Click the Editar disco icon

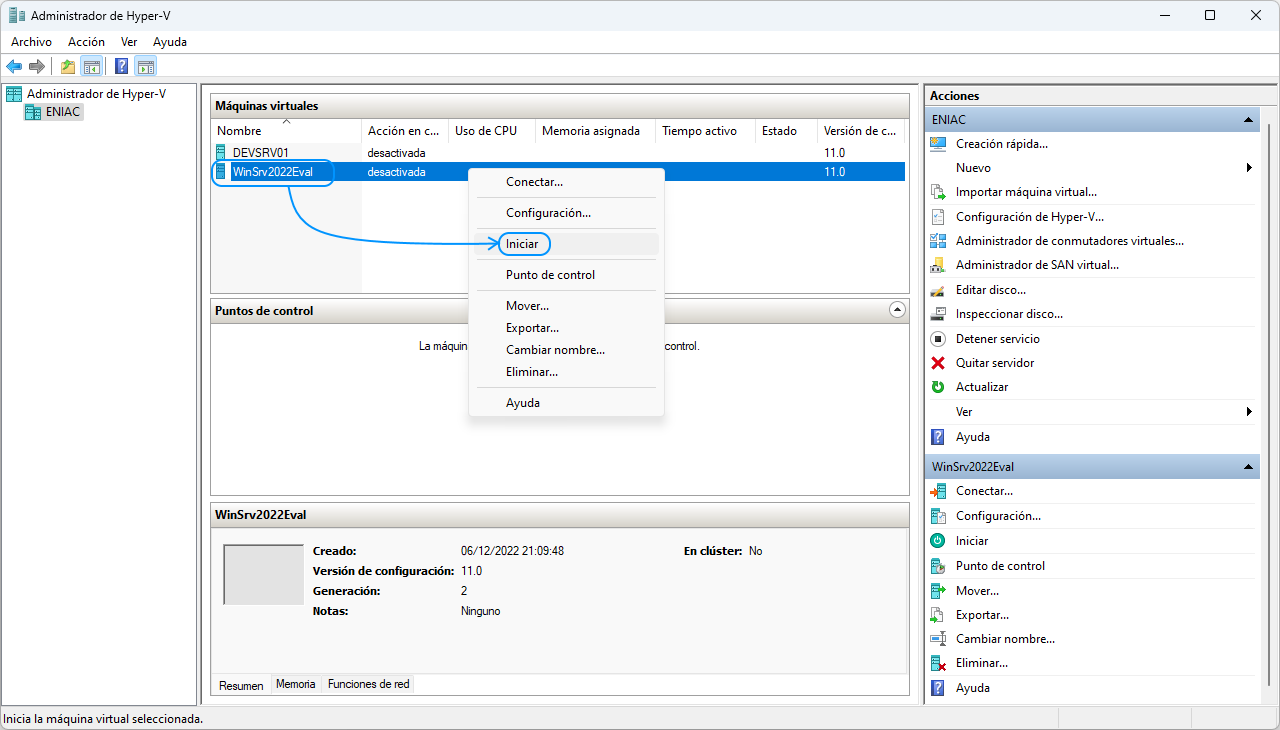[x=938, y=290]
